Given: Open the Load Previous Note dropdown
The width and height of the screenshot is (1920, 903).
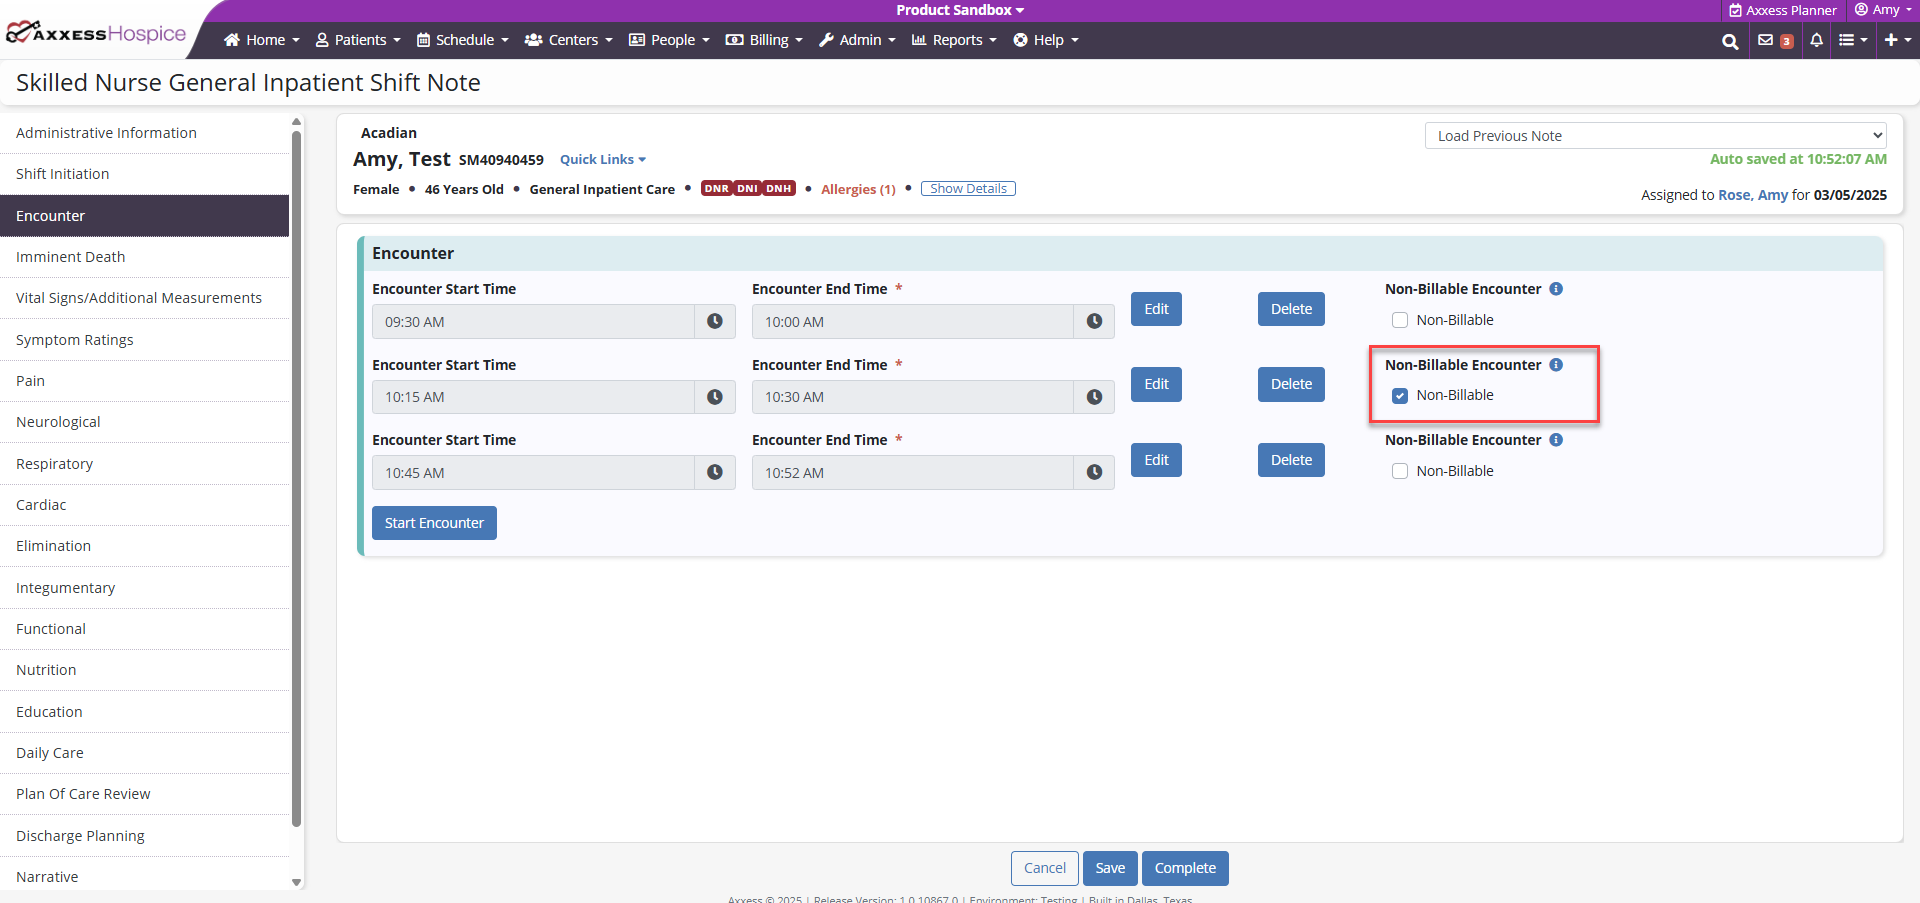Looking at the screenshot, I should (x=1655, y=136).
